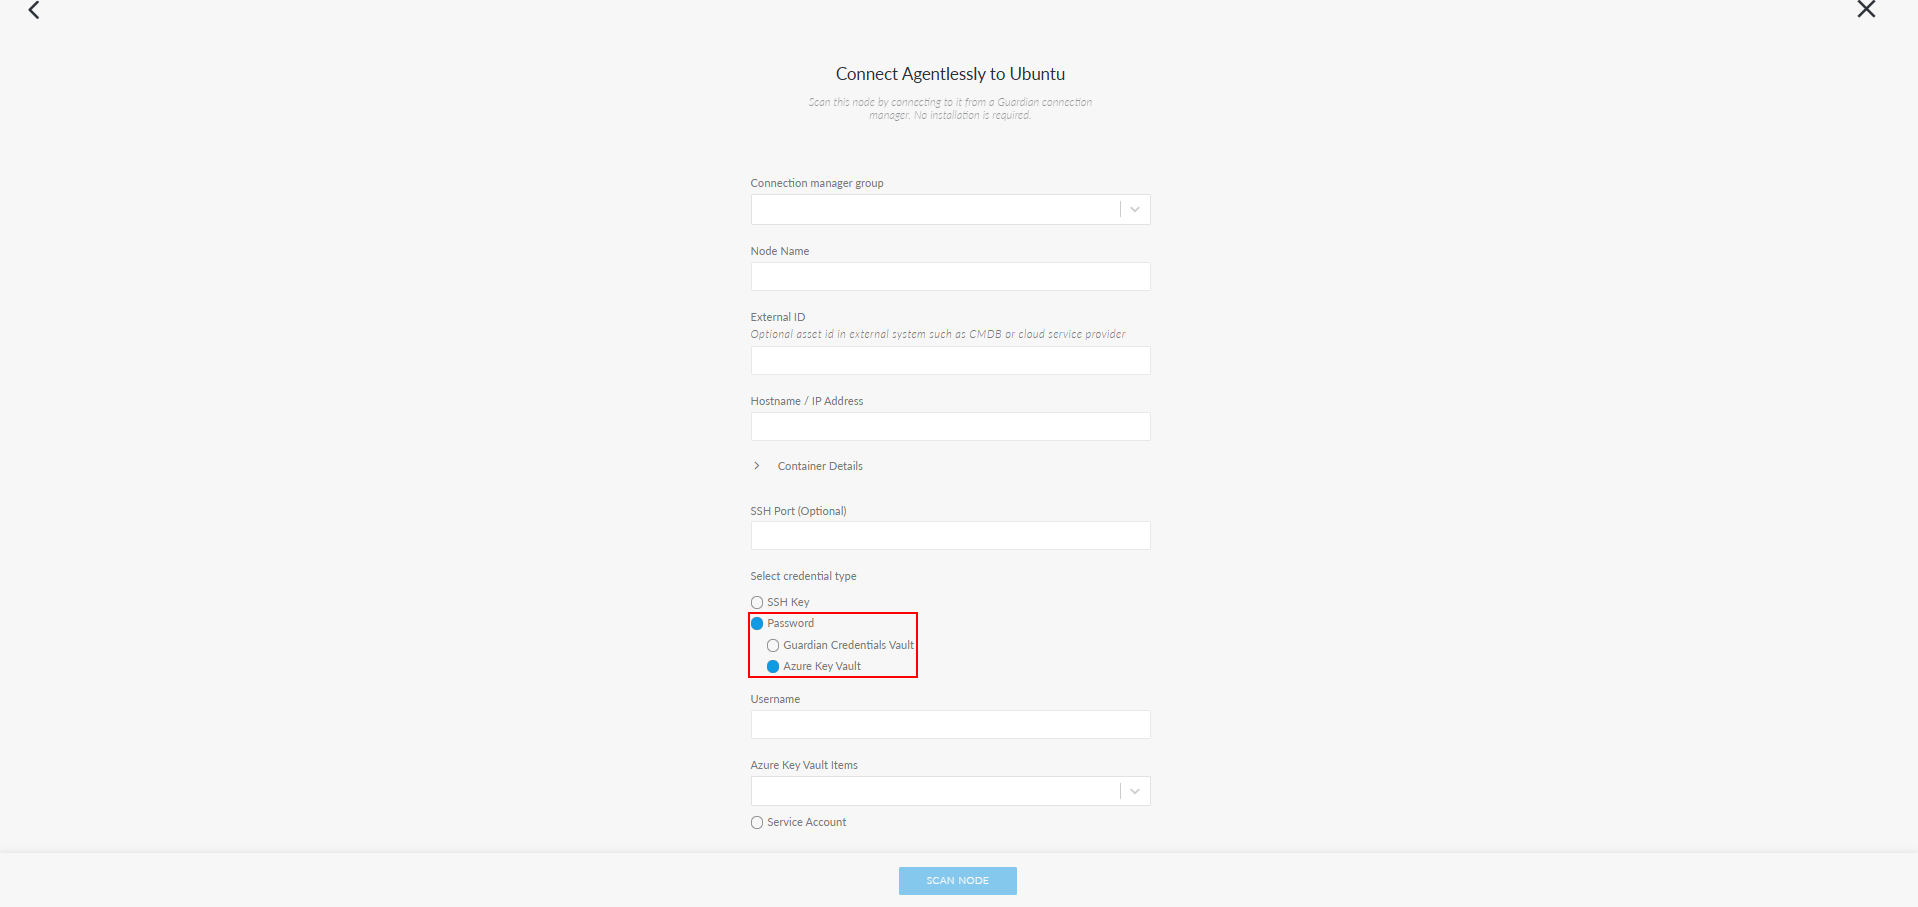Open the Connection manager group dropdown
The image size is (1918, 907).
(950, 209)
